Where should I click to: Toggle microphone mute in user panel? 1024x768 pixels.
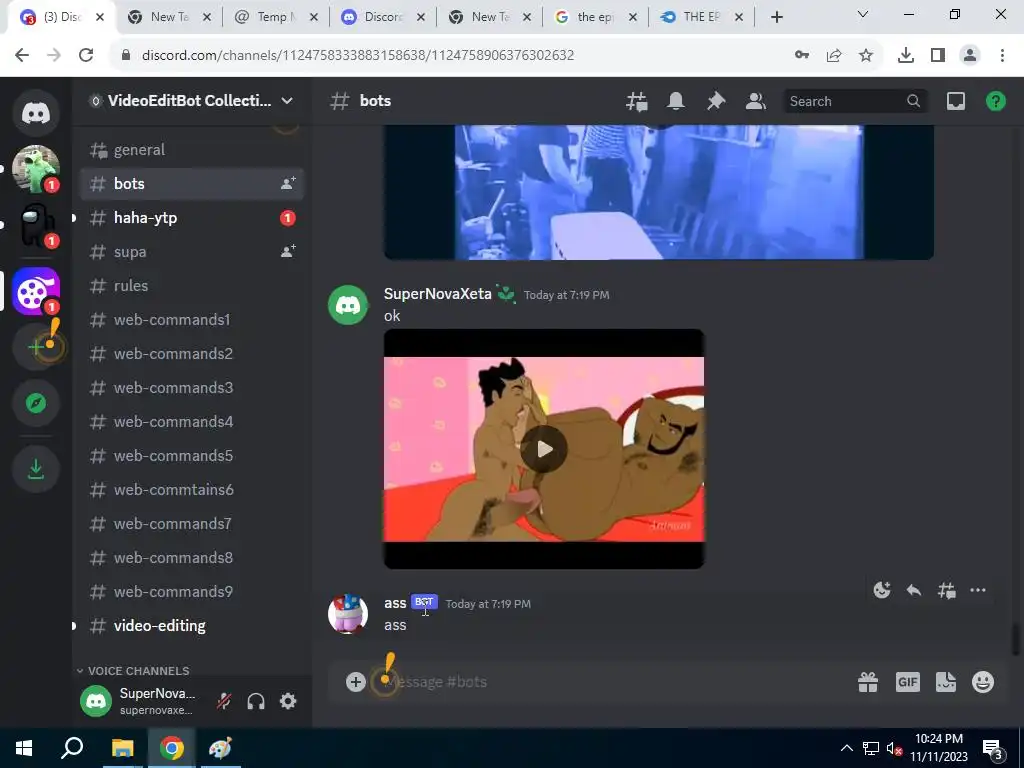(224, 701)
